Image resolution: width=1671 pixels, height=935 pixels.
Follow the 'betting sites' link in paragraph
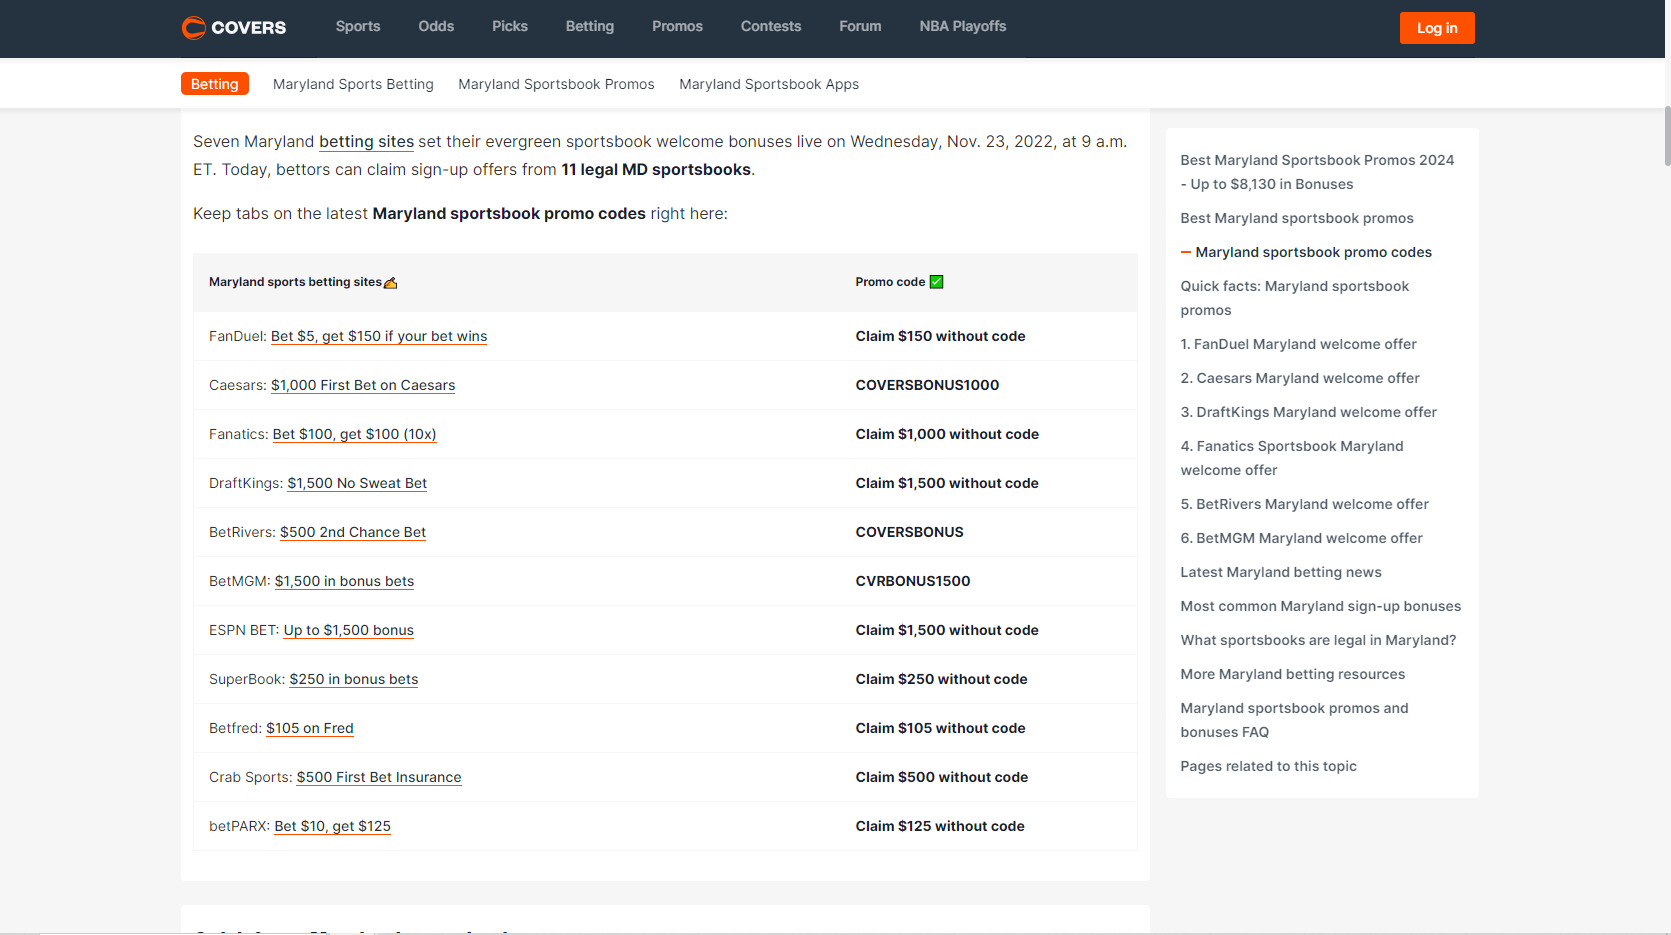tap(366, 142)
